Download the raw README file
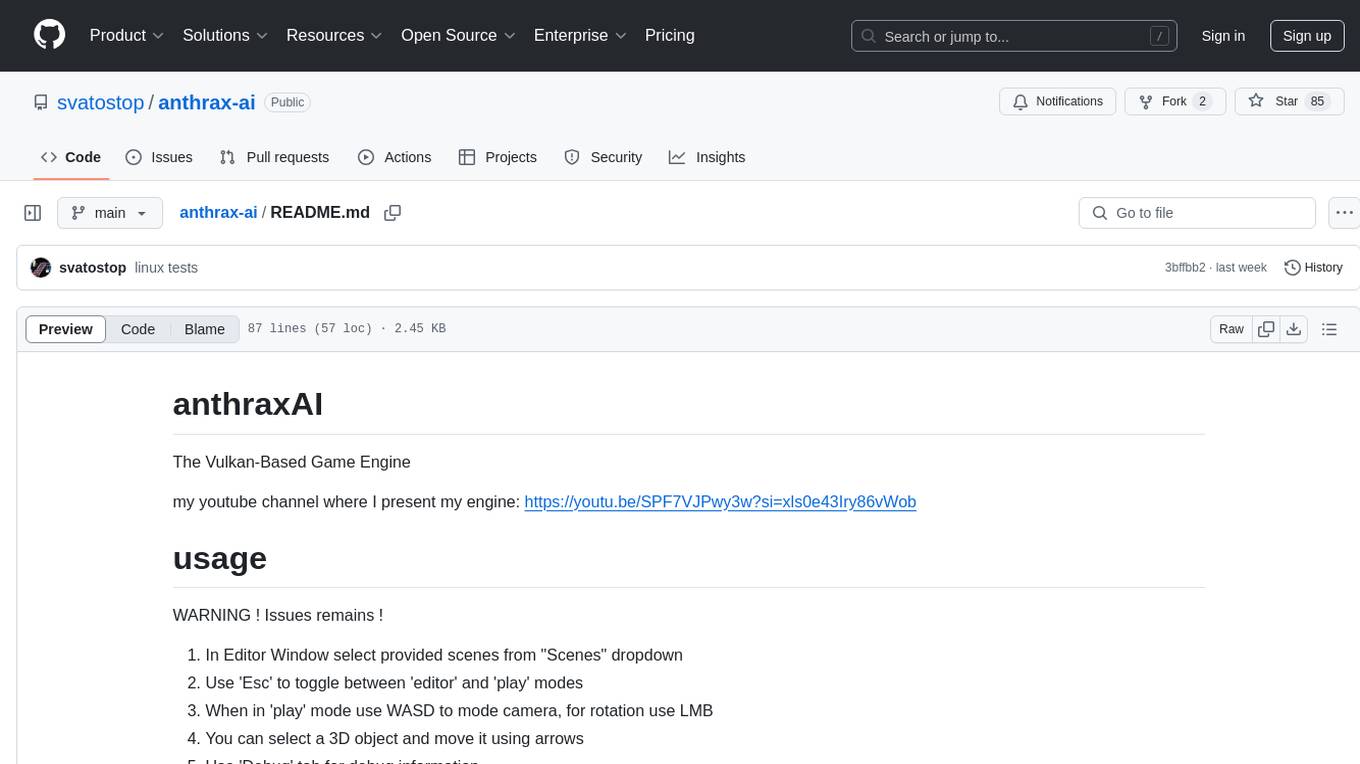 [1293, 329]
